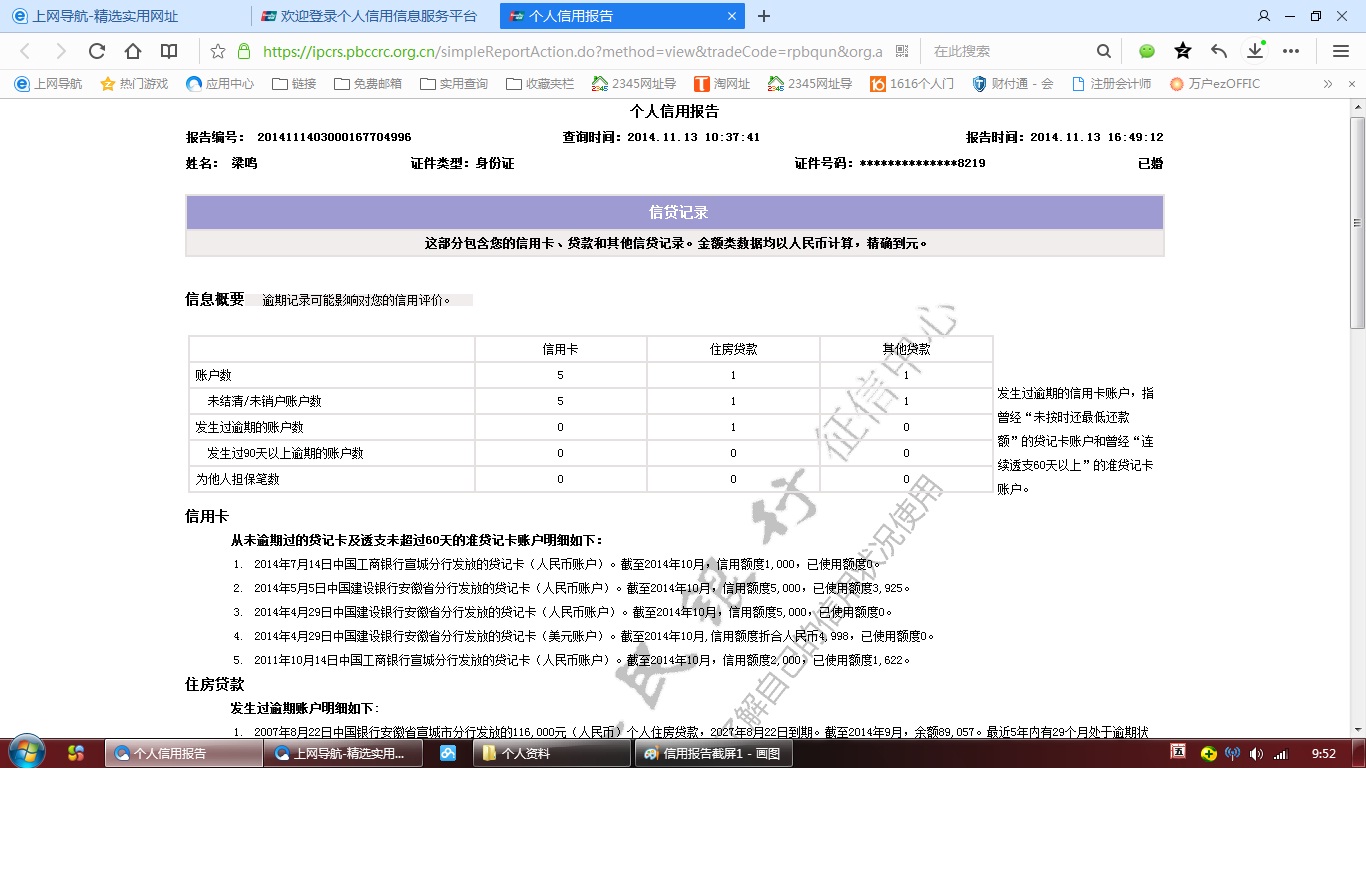Open the 链接 bookmarks folder
The image size is (1366, 875).
click(294, 84)
